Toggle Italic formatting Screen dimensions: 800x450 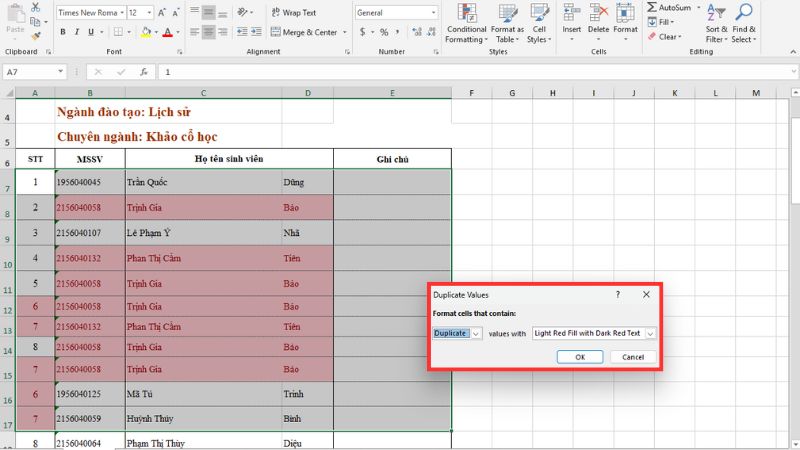76,32
